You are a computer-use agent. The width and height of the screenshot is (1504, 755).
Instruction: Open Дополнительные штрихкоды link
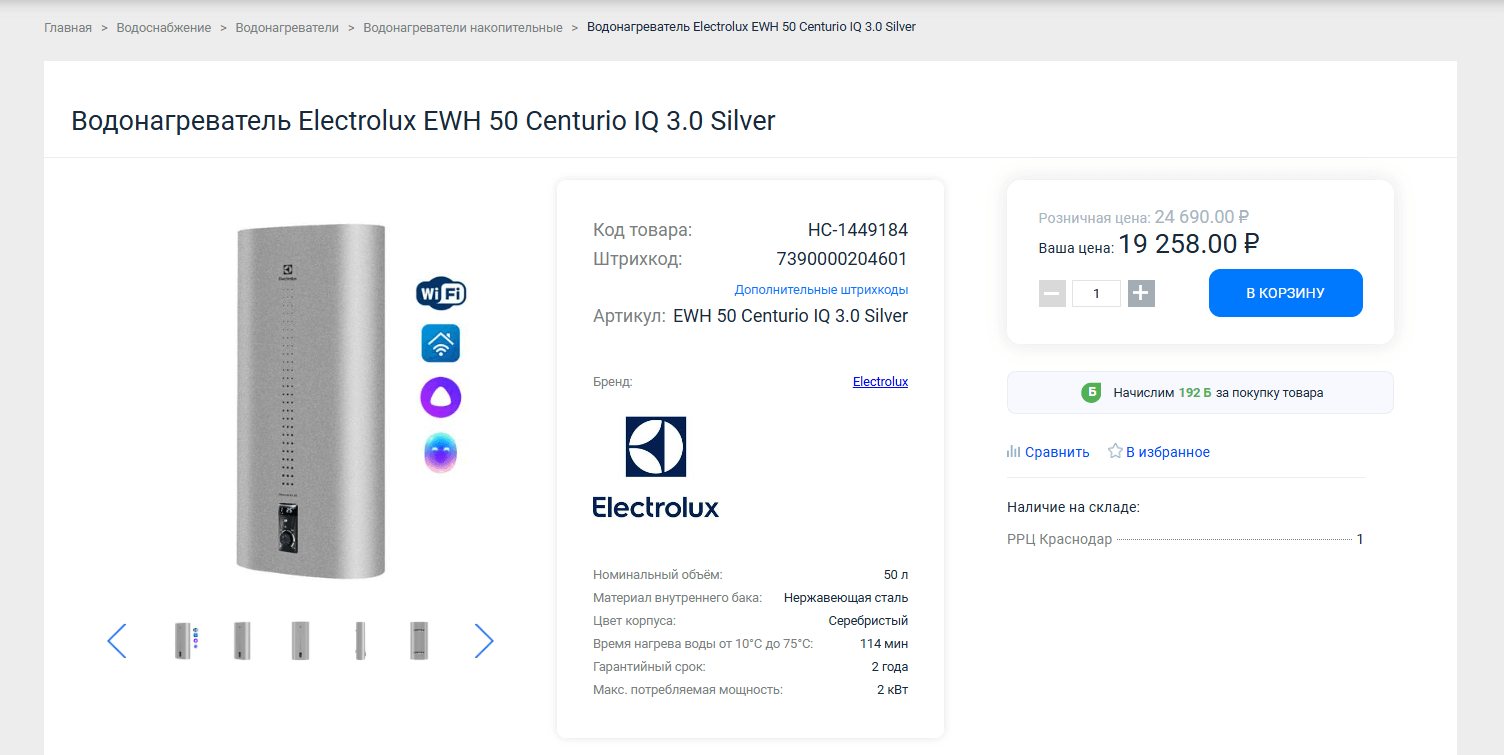(x=821, y=290)
